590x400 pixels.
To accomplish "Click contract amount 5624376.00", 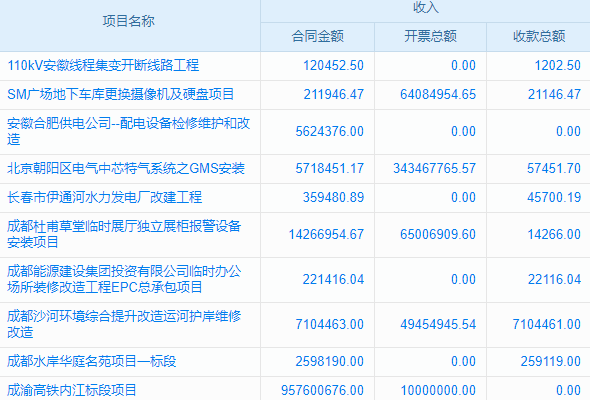I will [330, 131].
